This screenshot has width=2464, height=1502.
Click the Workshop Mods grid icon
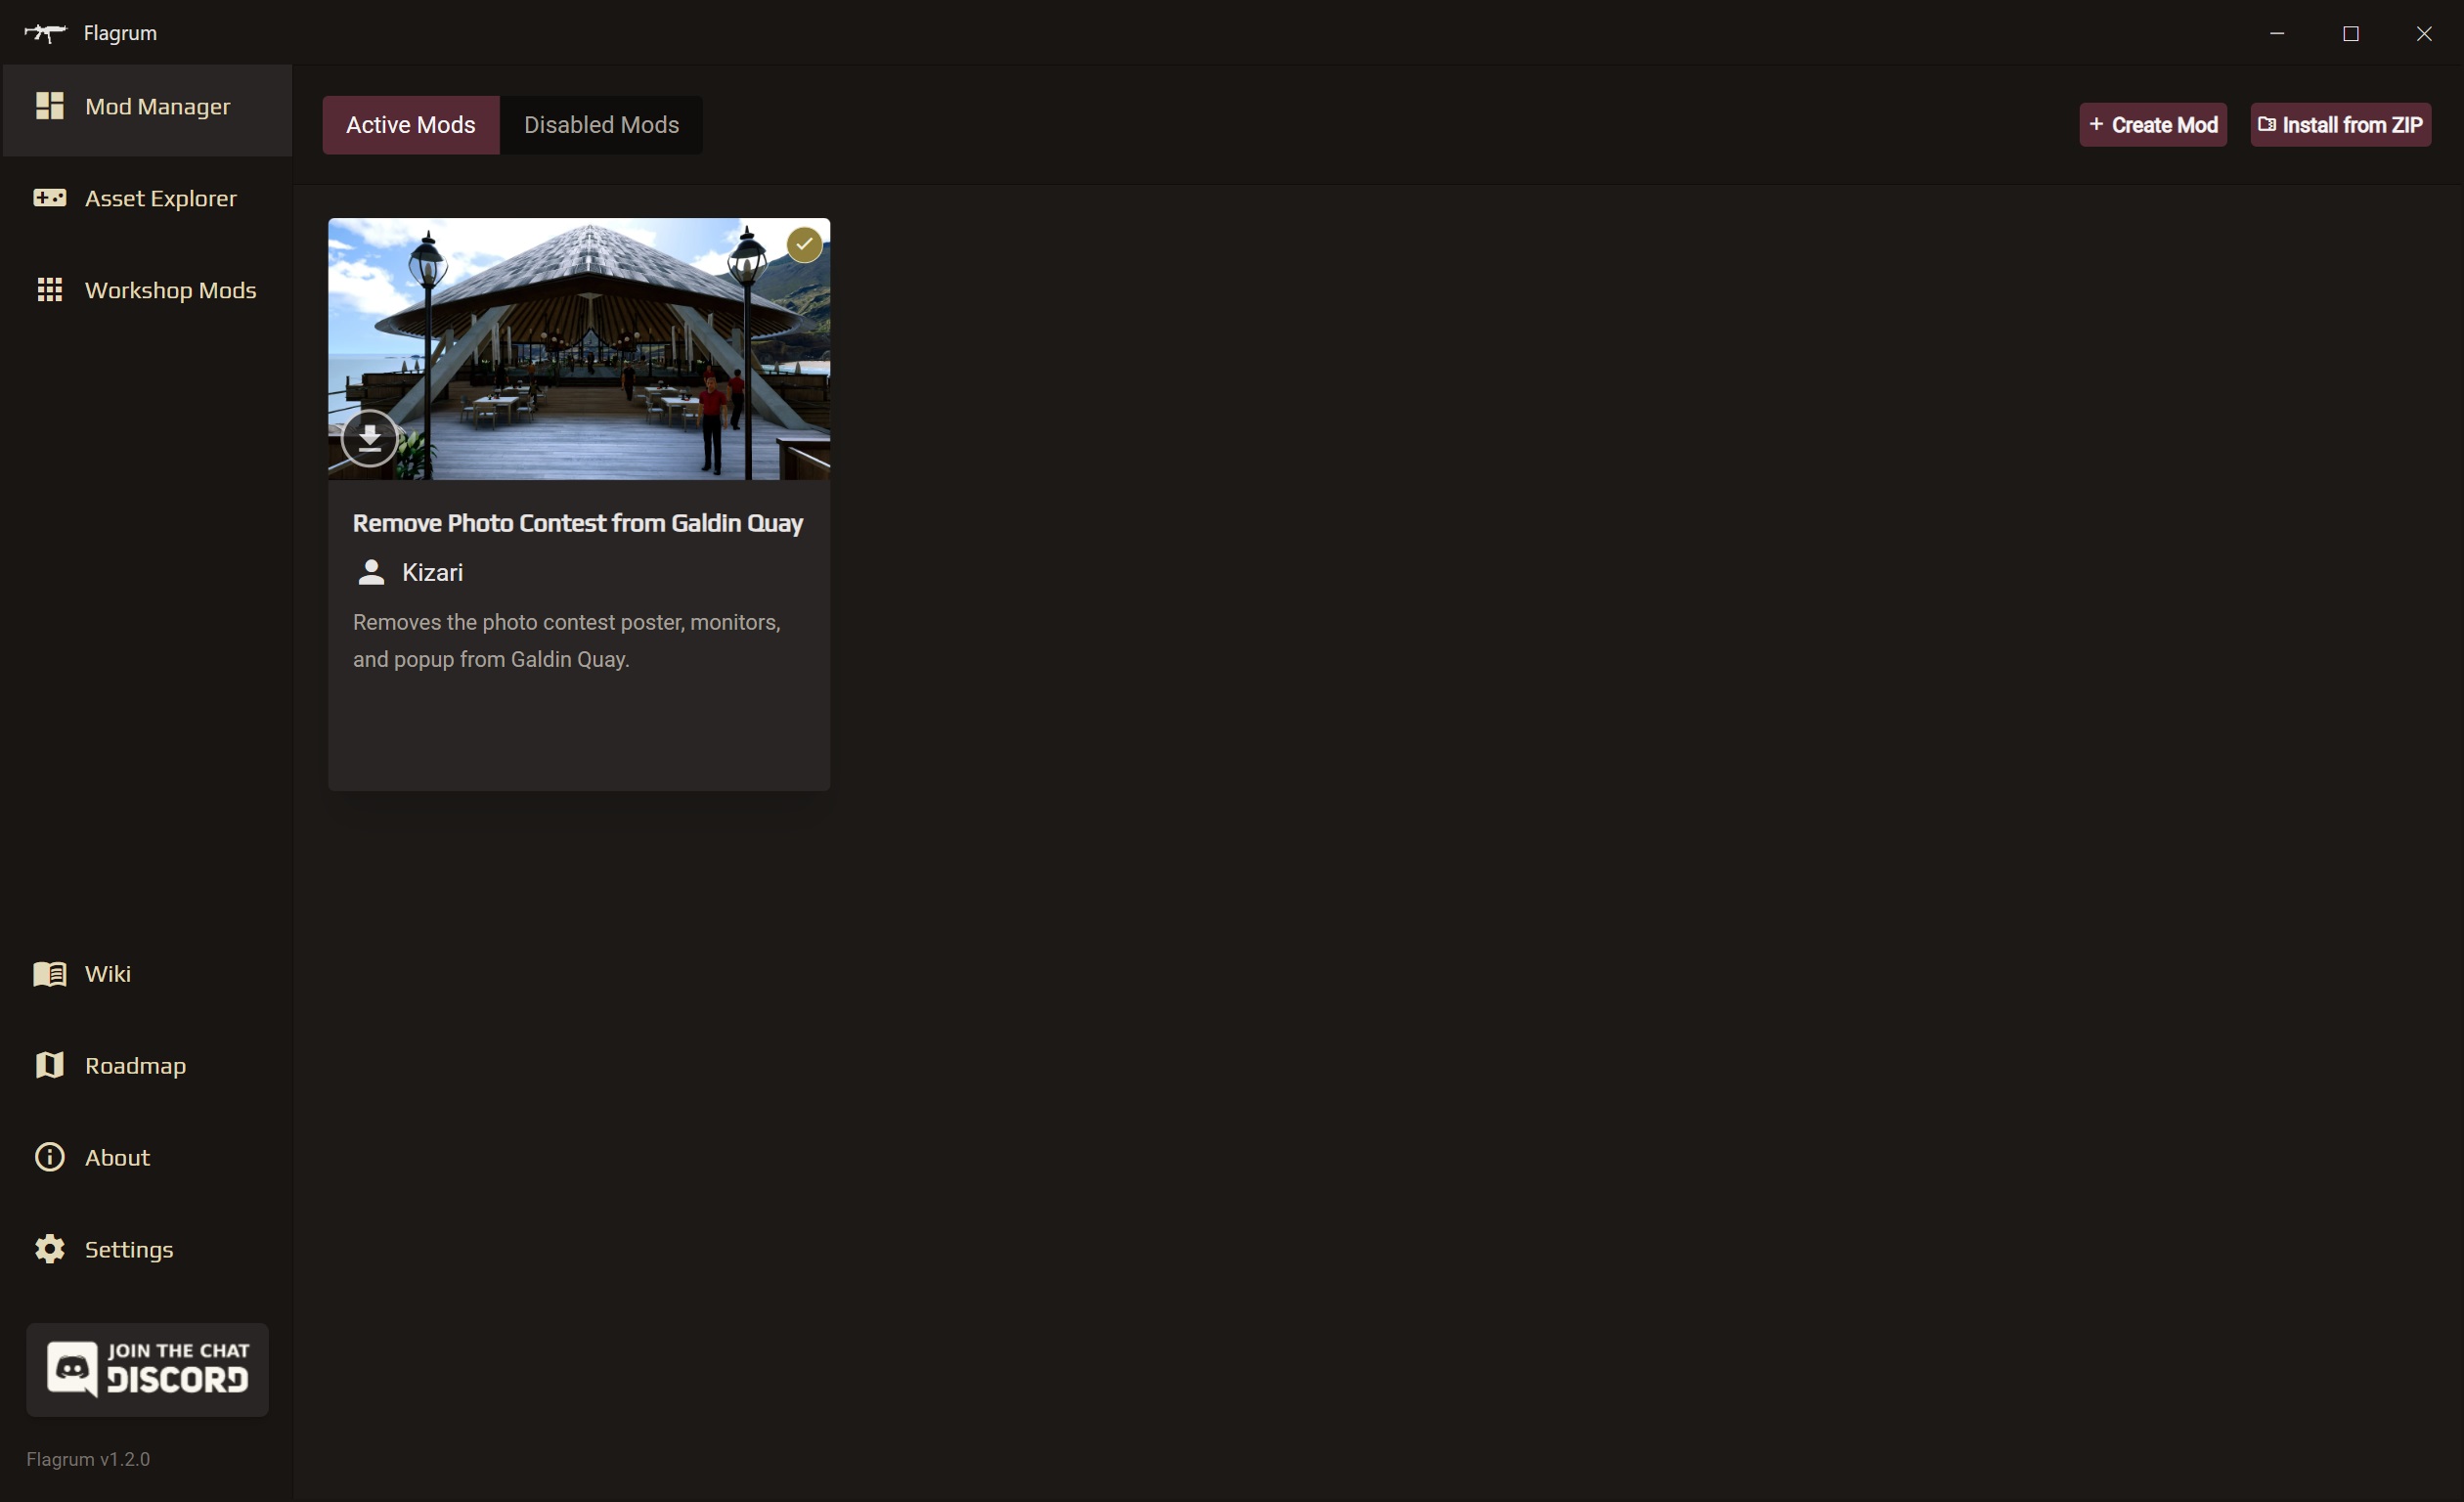click(49, 290)
